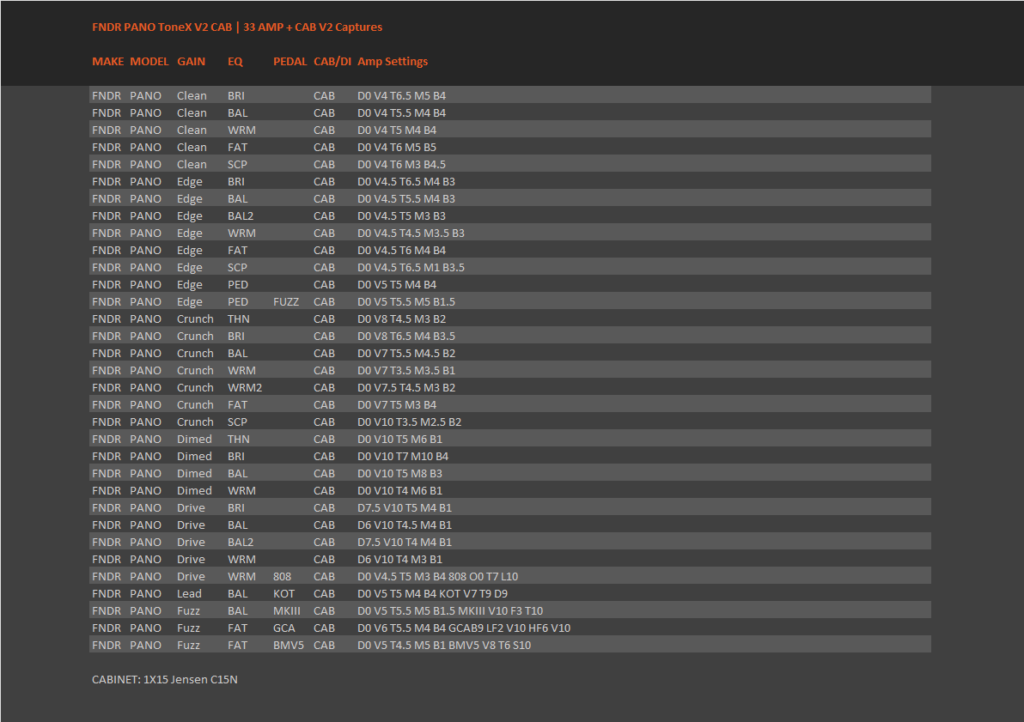
Task: Click settings 'D0 V4 T6 M3 B4.5'
Action: pyautogui.click(x=402, y=165)
